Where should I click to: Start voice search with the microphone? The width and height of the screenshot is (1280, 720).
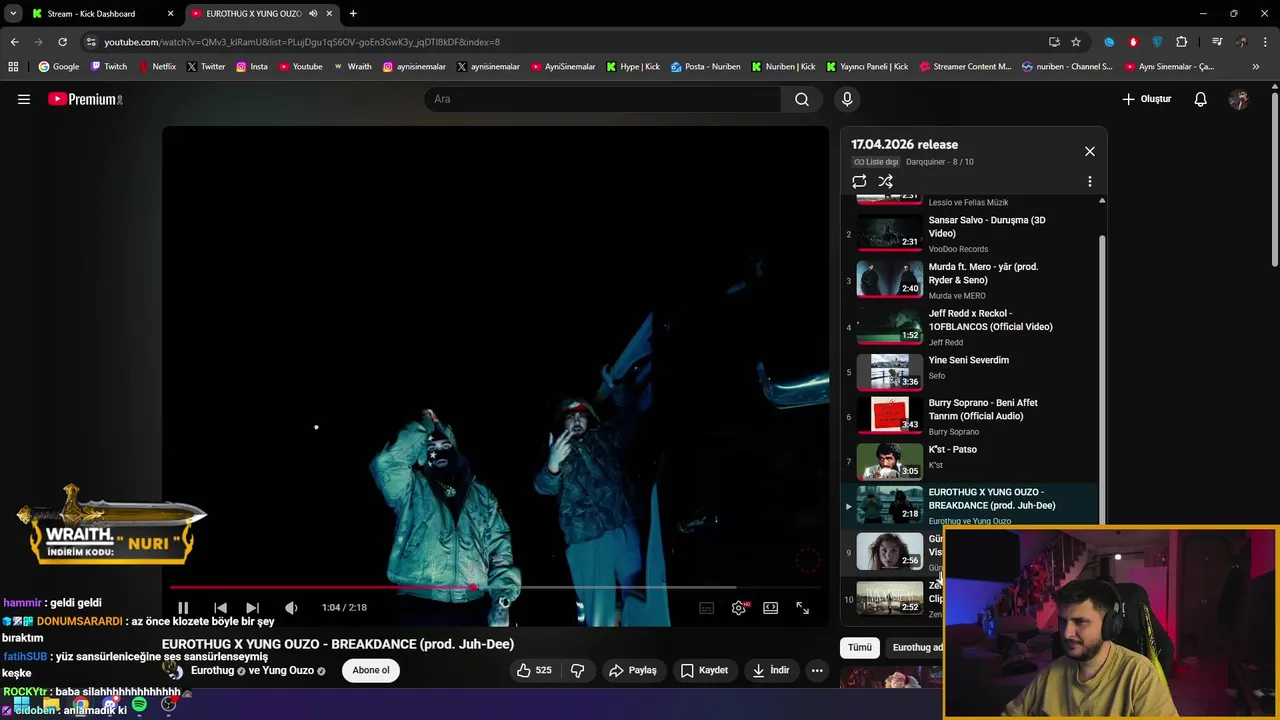(847, 99)
